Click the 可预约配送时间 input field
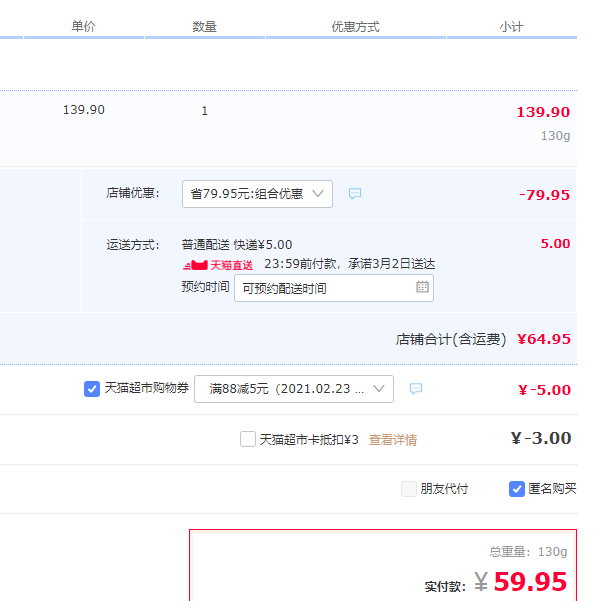Screen dimensions: 601x601 click(320, 288)
